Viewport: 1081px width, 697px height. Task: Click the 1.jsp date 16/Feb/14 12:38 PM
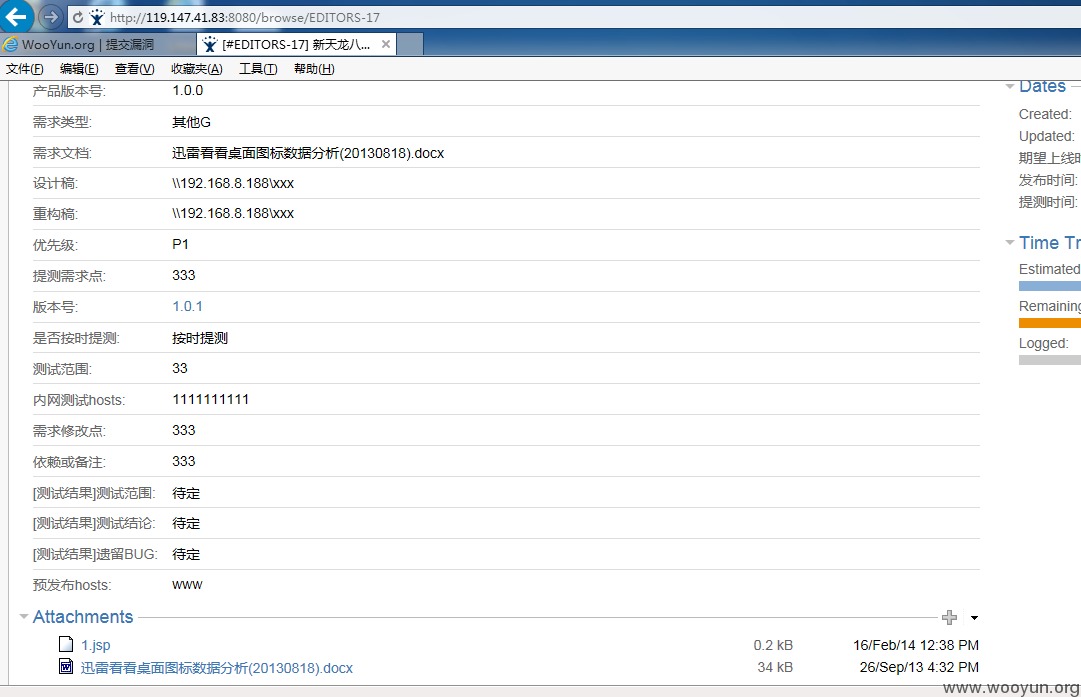(916, 645)
